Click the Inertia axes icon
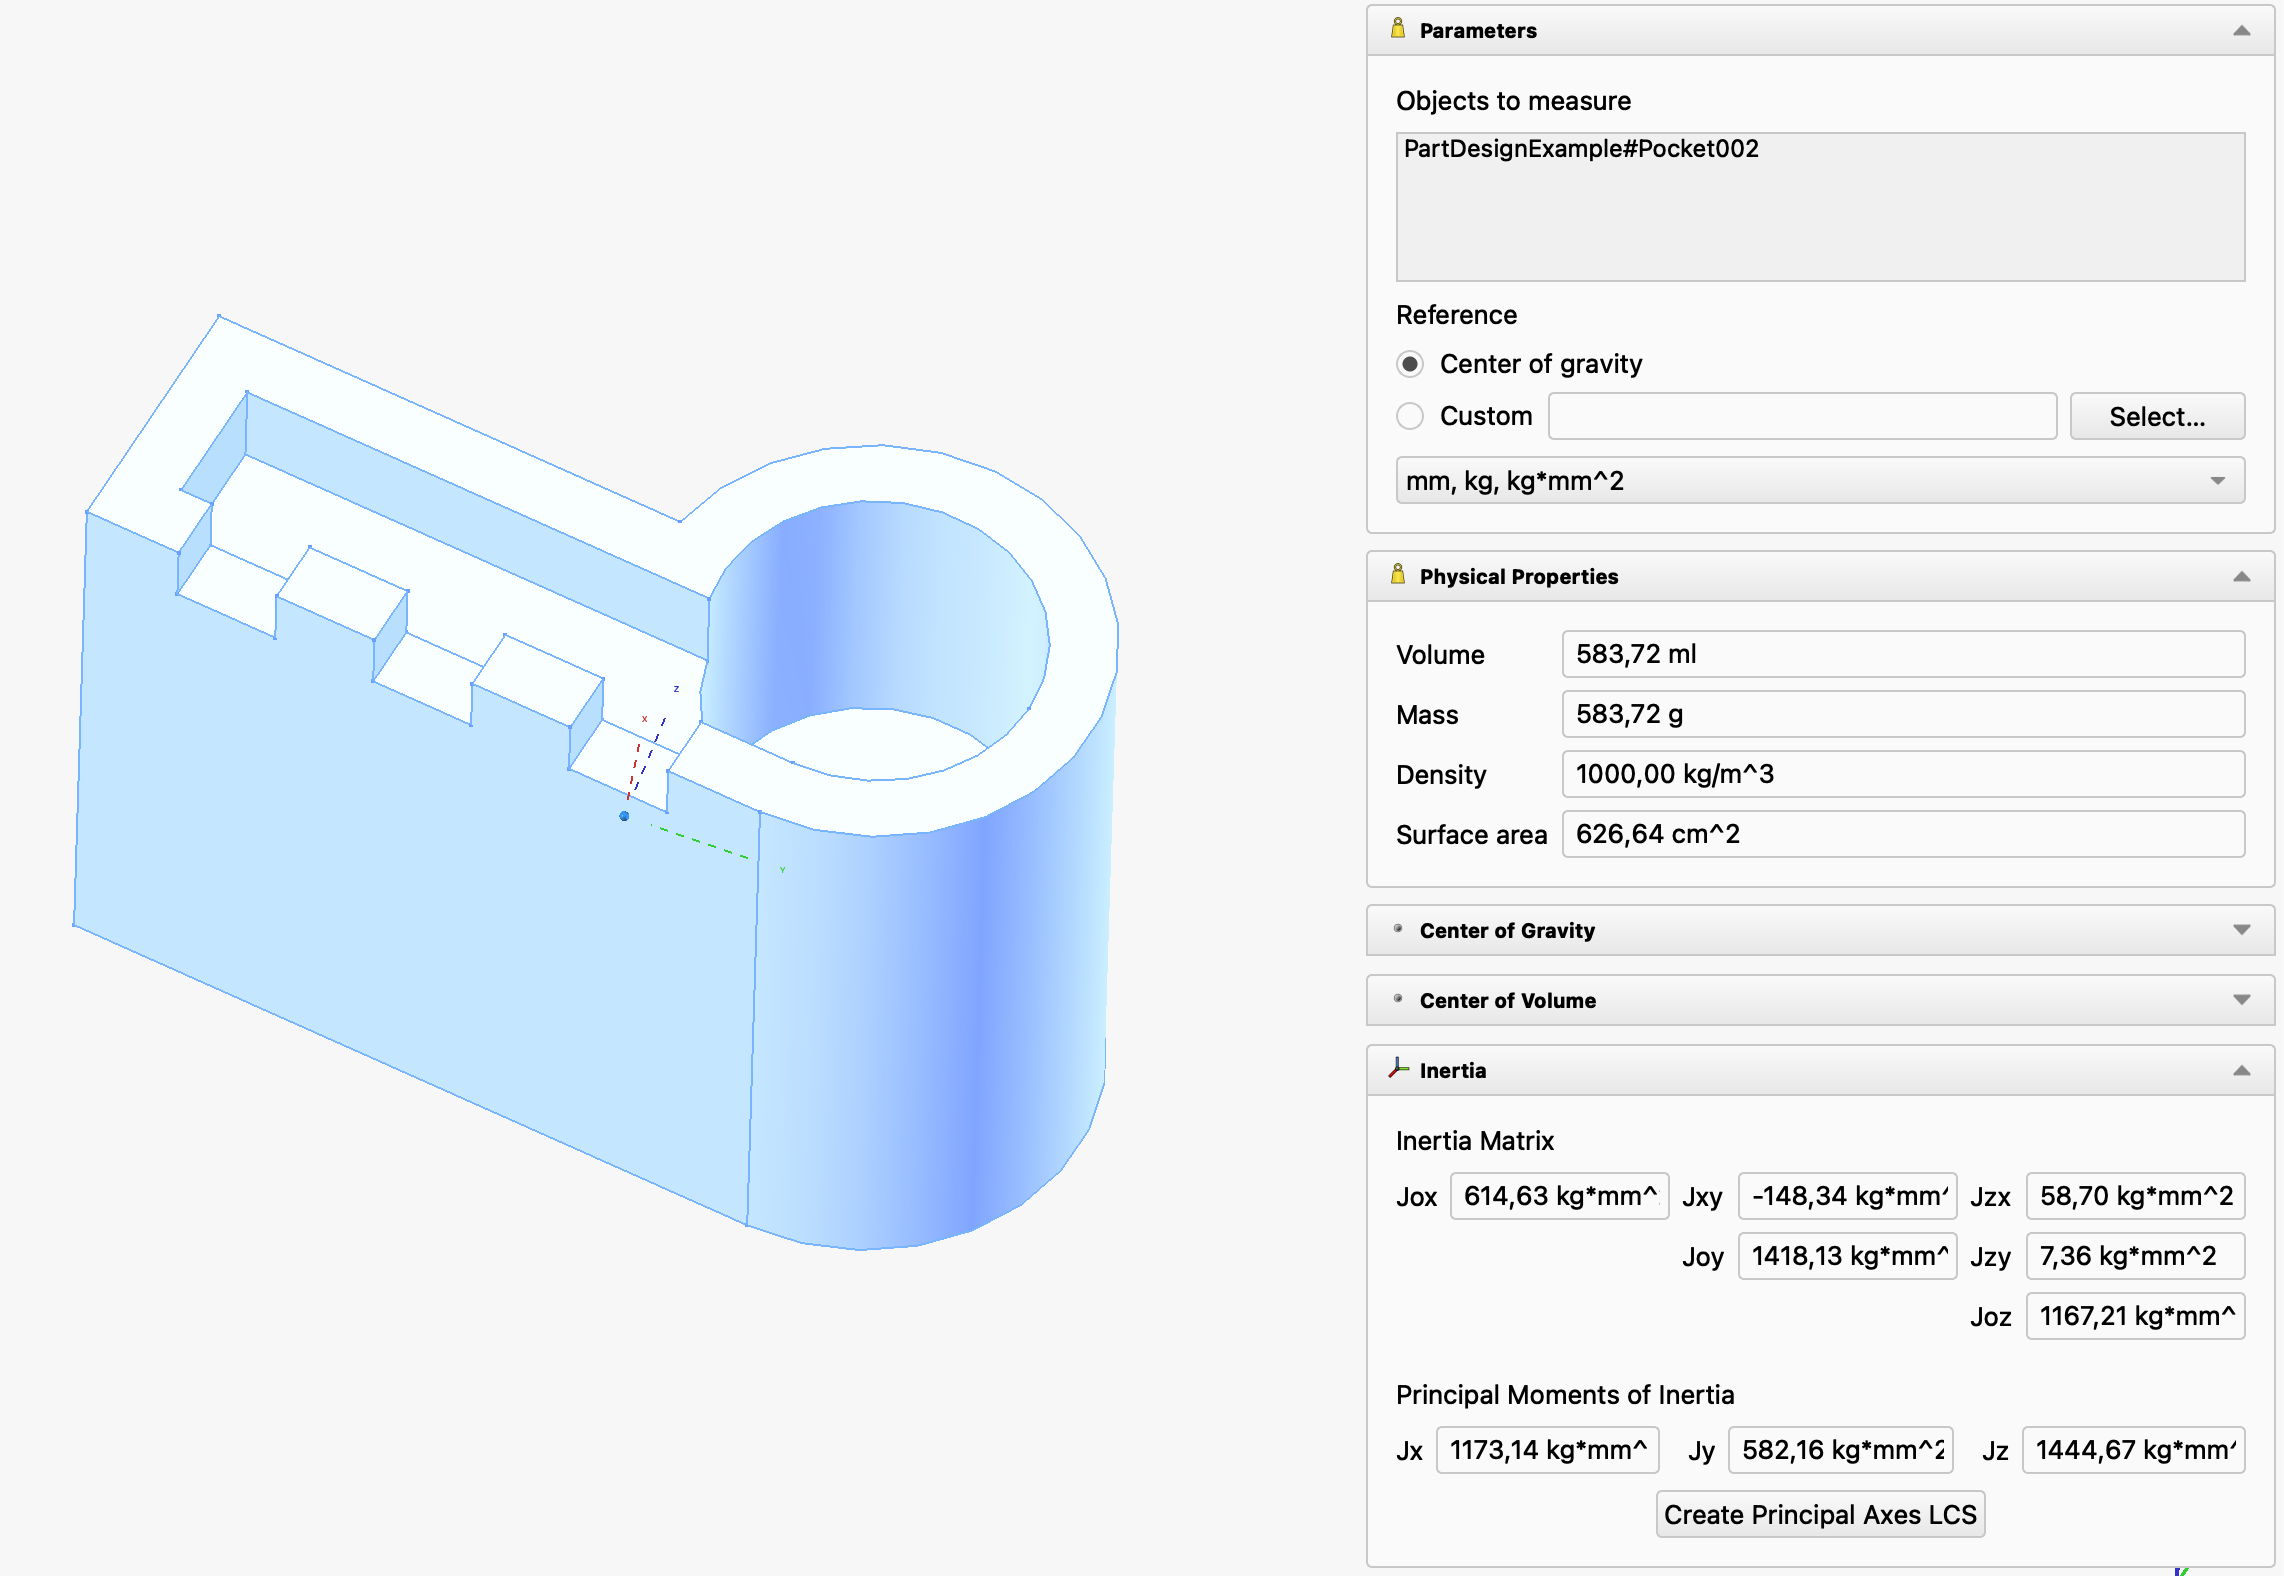The width and height of the screenshot is (2284, 1576). pyautogui.click(x=1398, y=1069)
